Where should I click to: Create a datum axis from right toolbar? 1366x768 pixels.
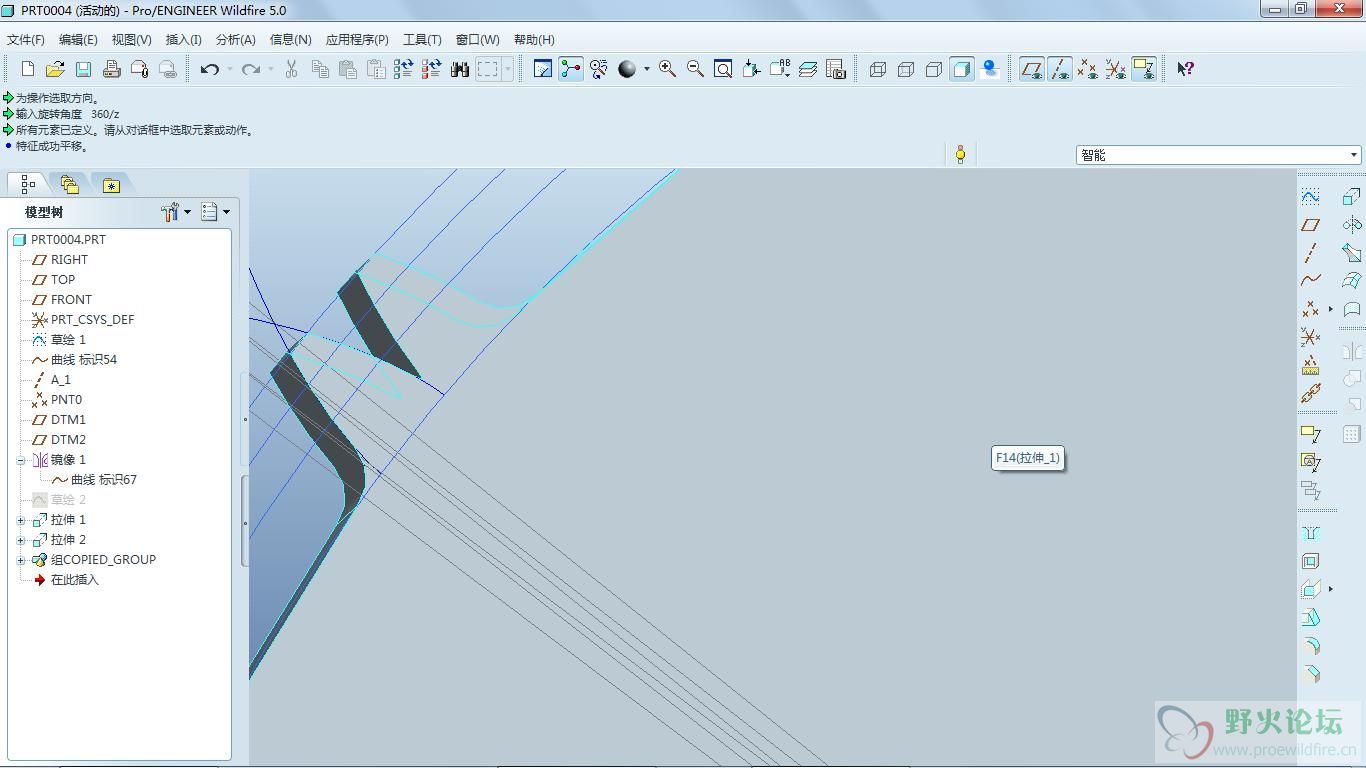[1311, 253]
